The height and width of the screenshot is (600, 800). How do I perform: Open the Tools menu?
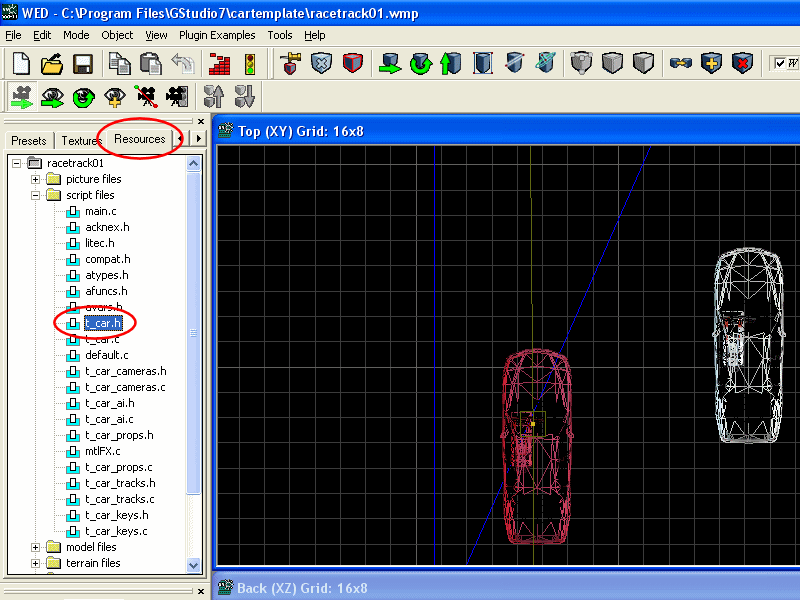(x=280, y=35)
